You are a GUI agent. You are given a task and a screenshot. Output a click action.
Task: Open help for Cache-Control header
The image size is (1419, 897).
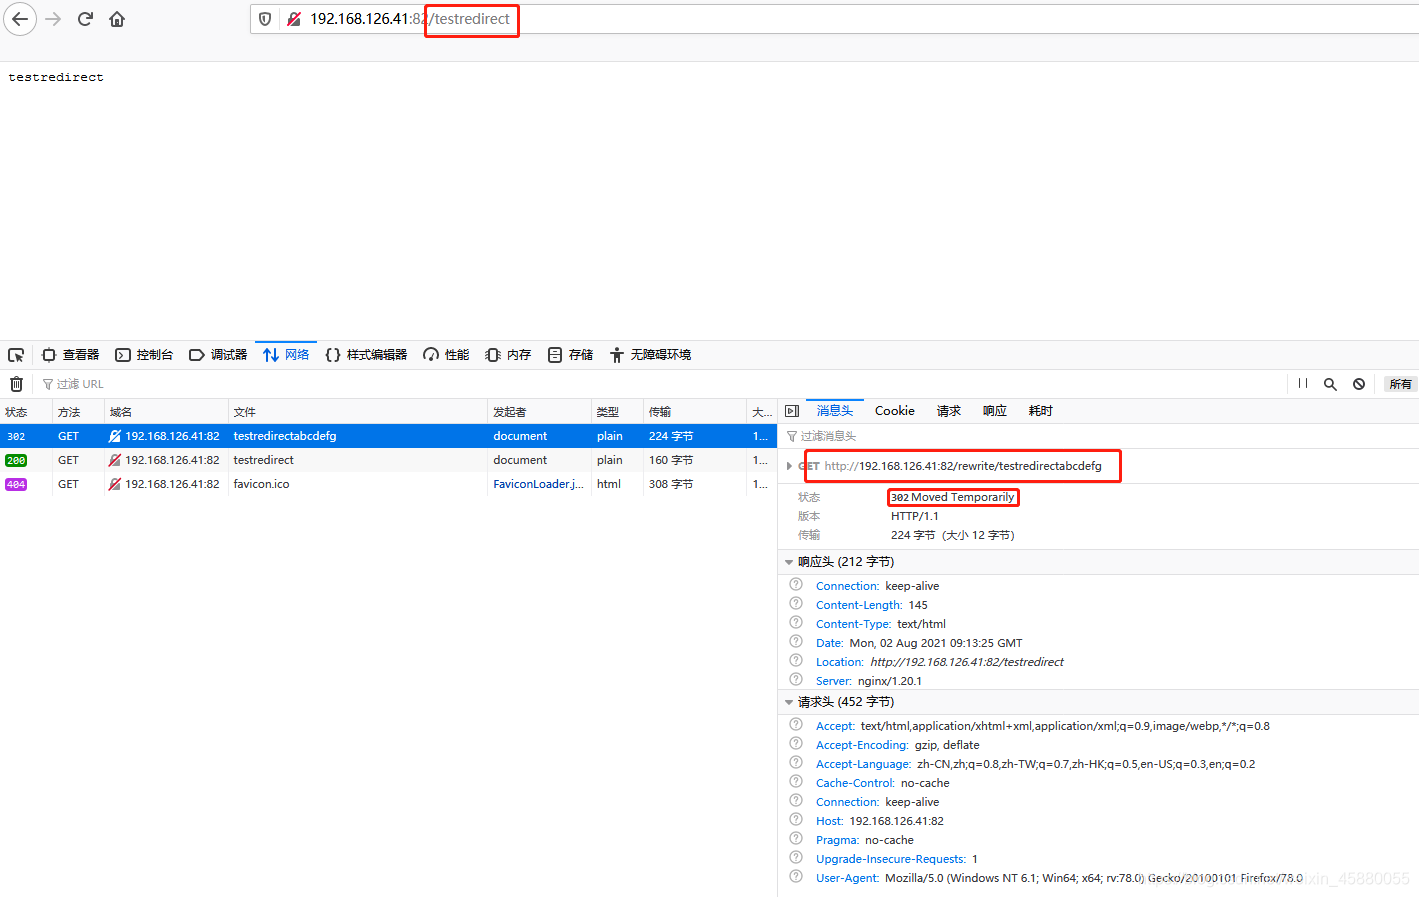point(796,782)
